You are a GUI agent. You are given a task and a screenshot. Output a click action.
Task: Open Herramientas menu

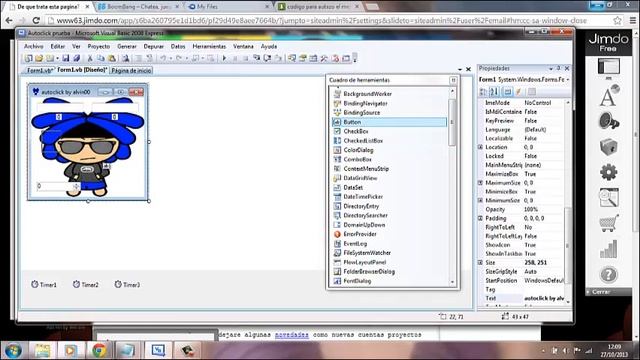(x=209, y=47)
